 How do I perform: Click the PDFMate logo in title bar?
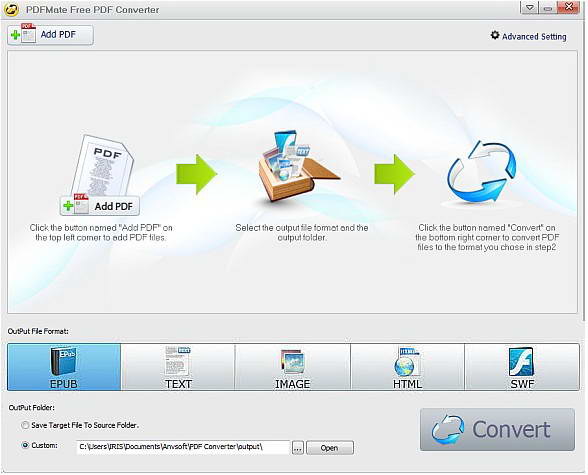(x=11, y=9)
